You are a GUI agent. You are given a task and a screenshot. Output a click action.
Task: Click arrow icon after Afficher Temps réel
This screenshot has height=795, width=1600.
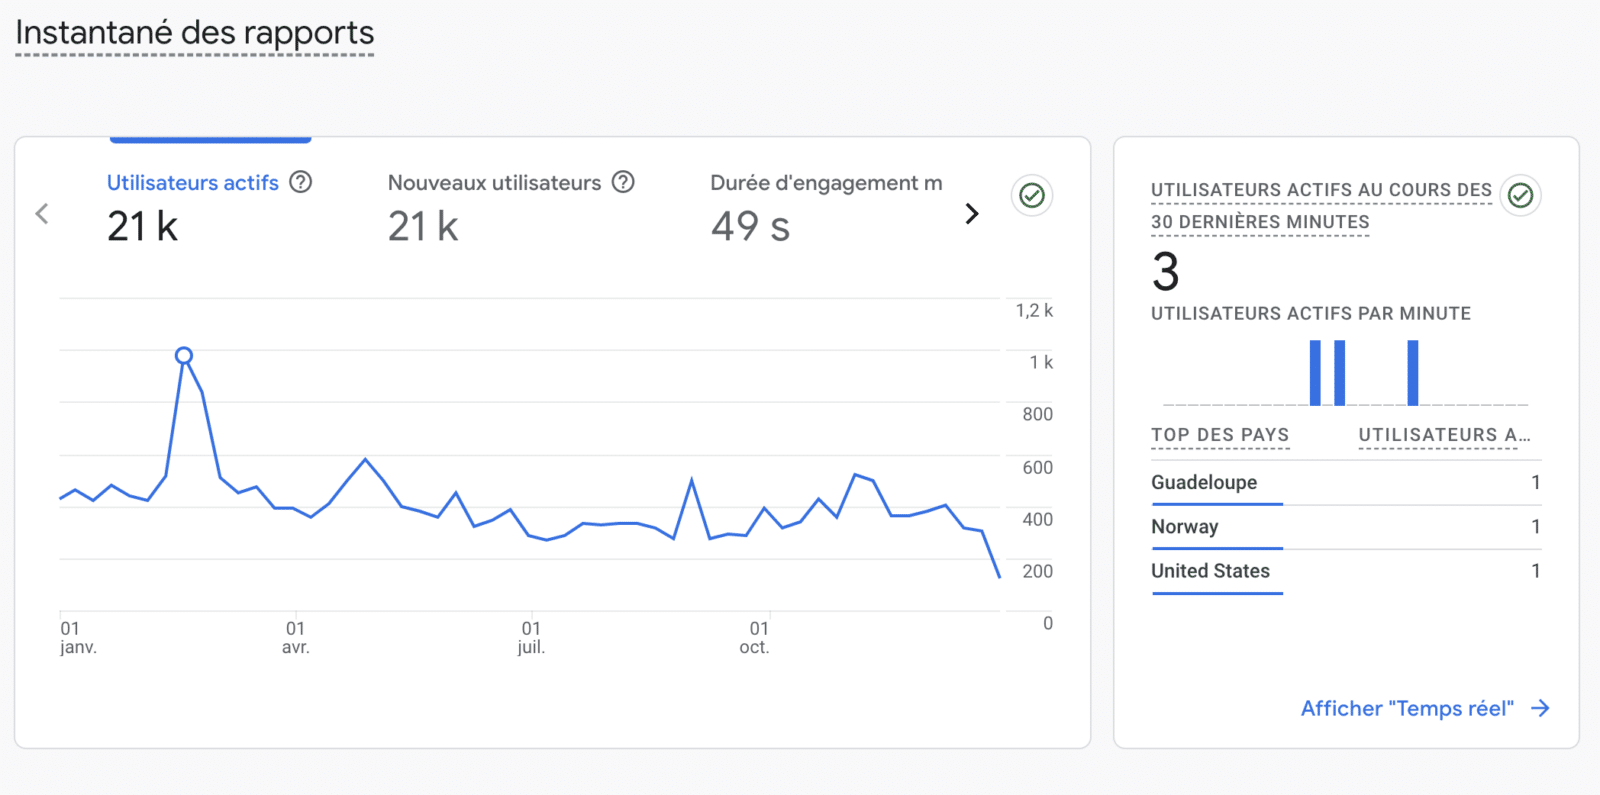point(1541,708)
